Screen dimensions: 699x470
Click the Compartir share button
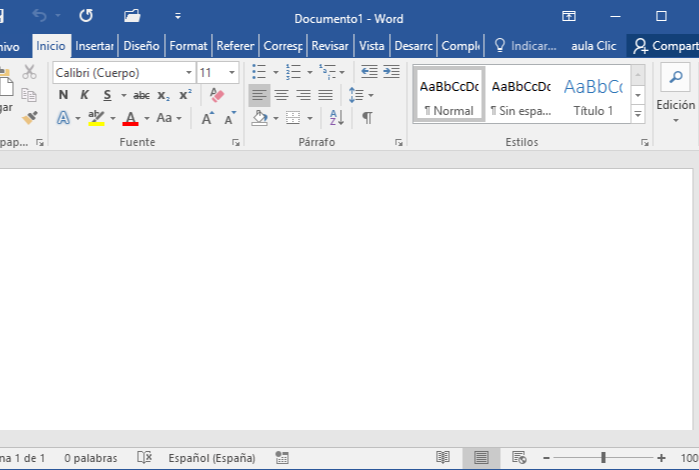[665, 46]
